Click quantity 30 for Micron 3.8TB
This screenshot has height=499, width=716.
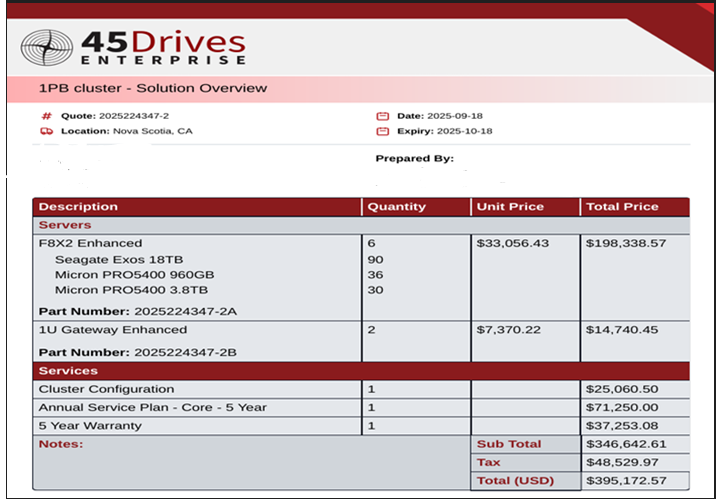(x=375, y=290)
